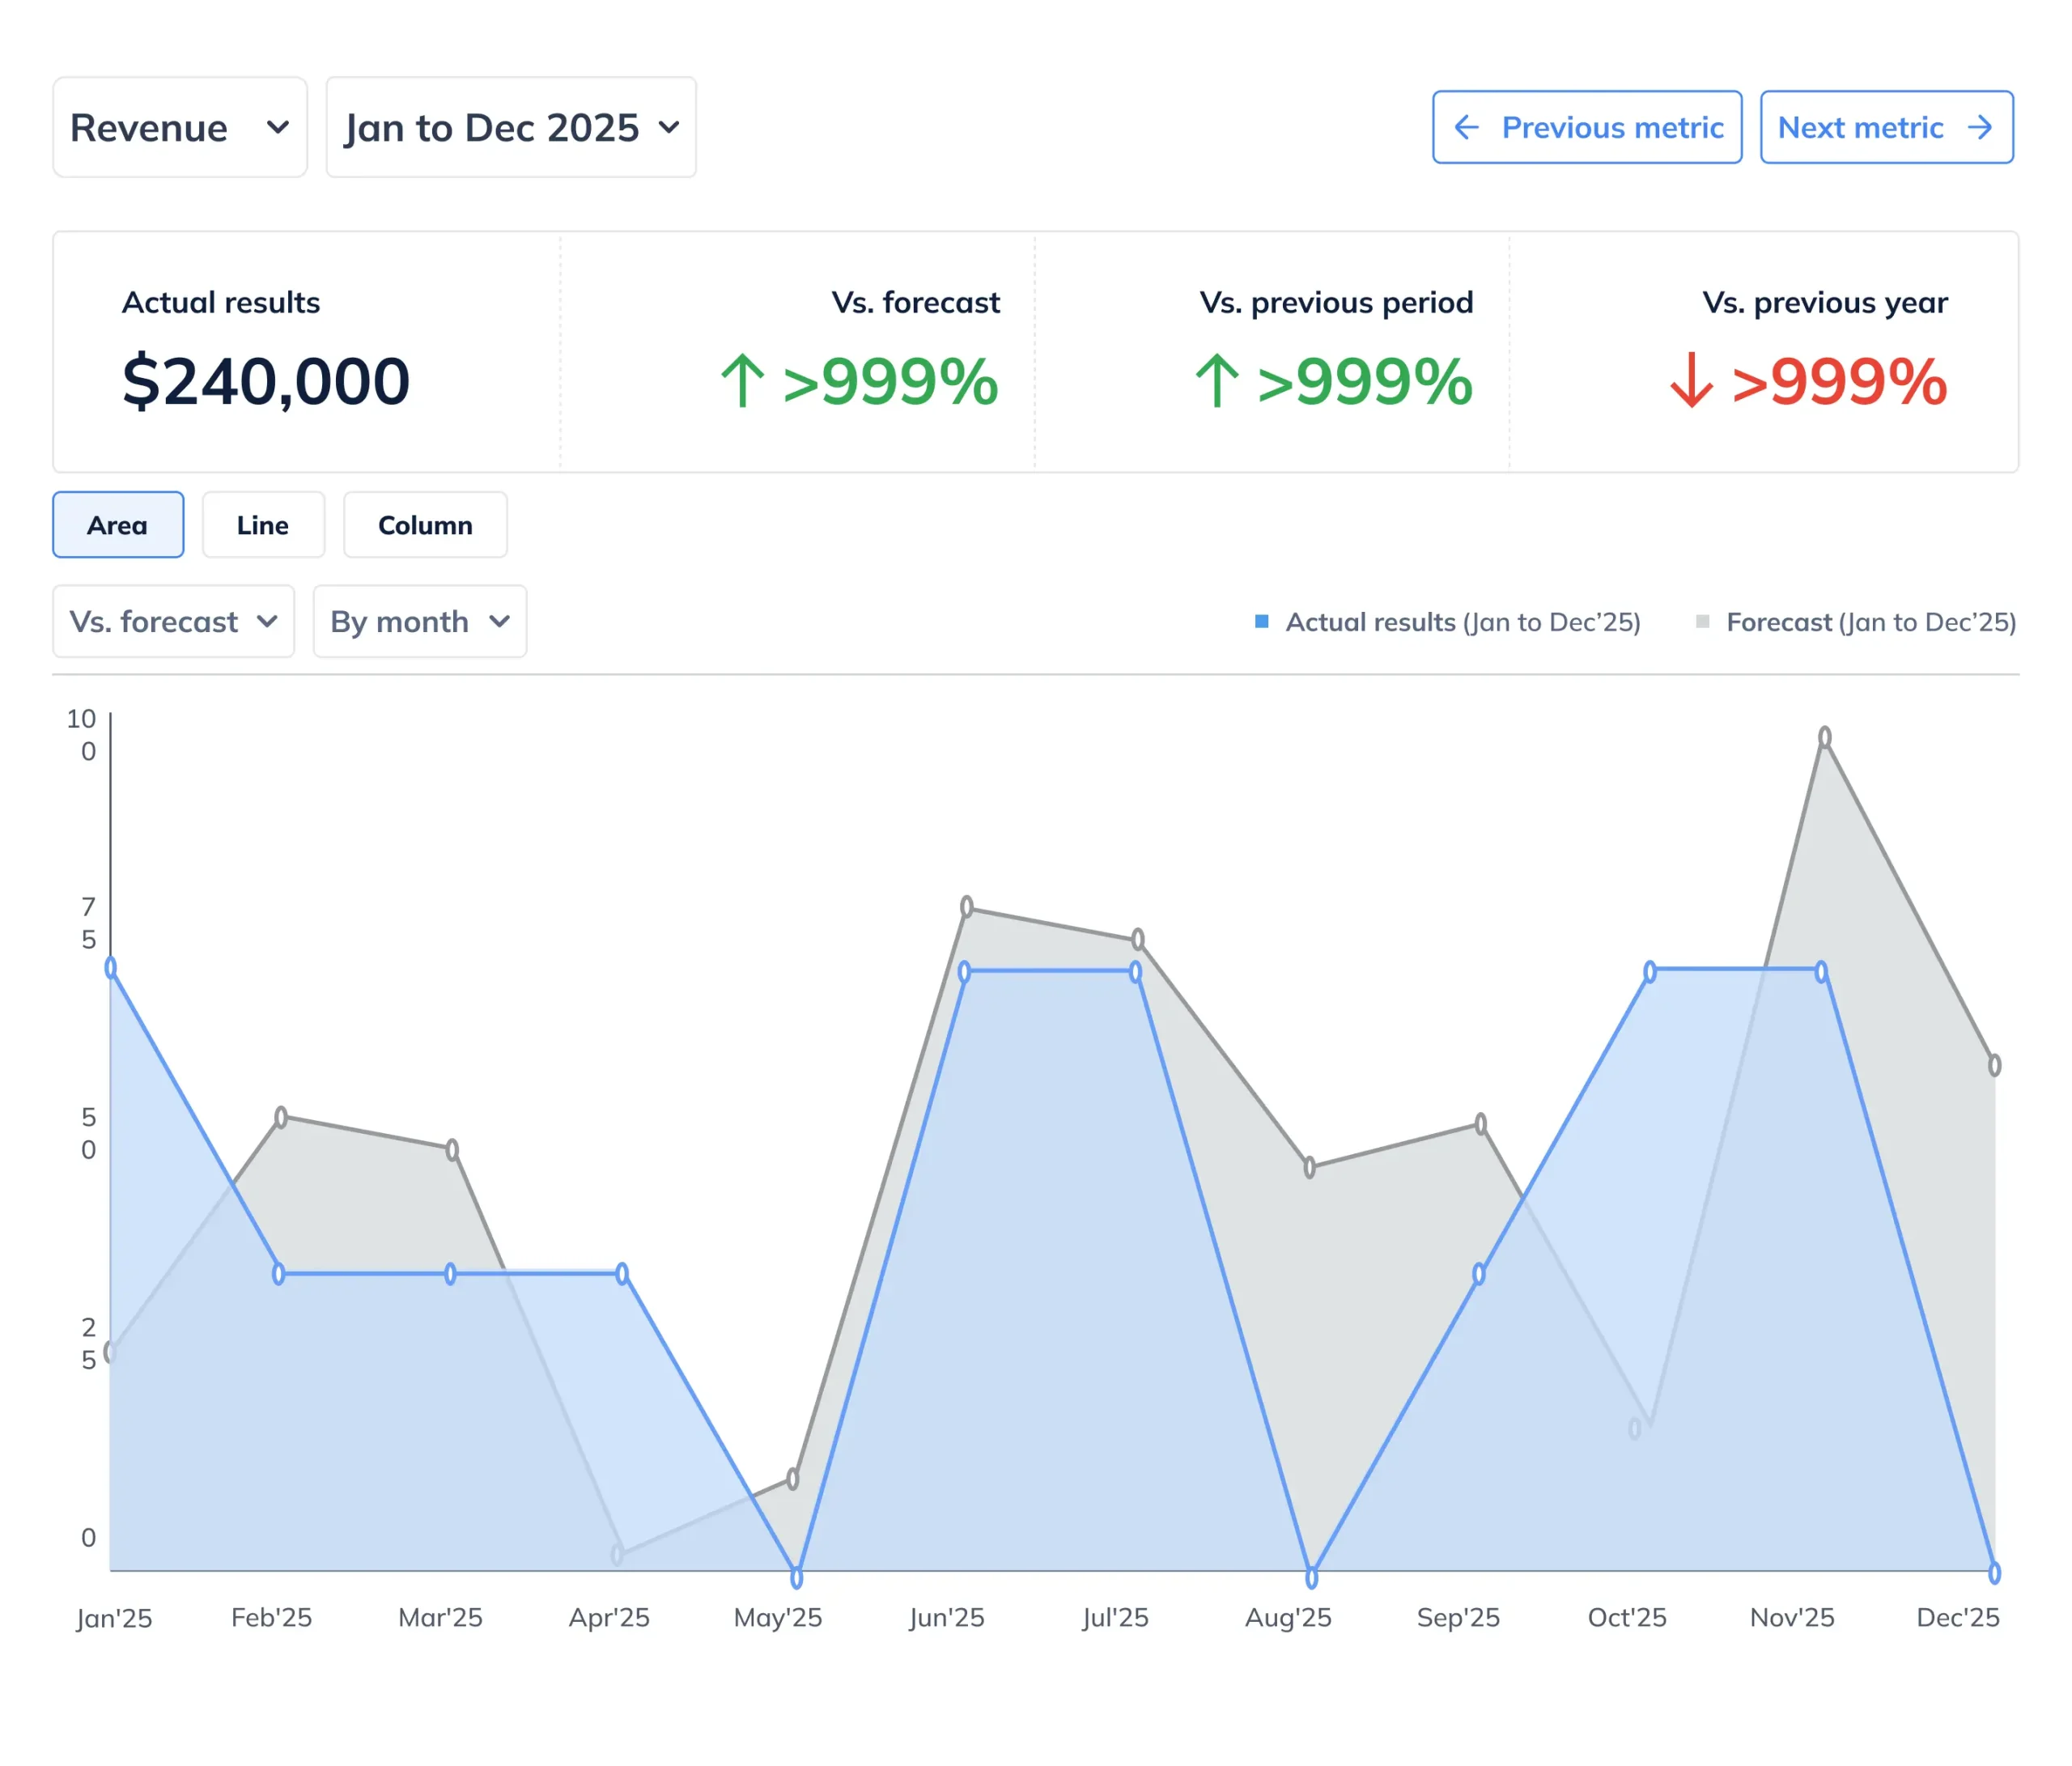2072x1766 pixels.
Task: Go to the Next metric
Action: coord(1886,127)
